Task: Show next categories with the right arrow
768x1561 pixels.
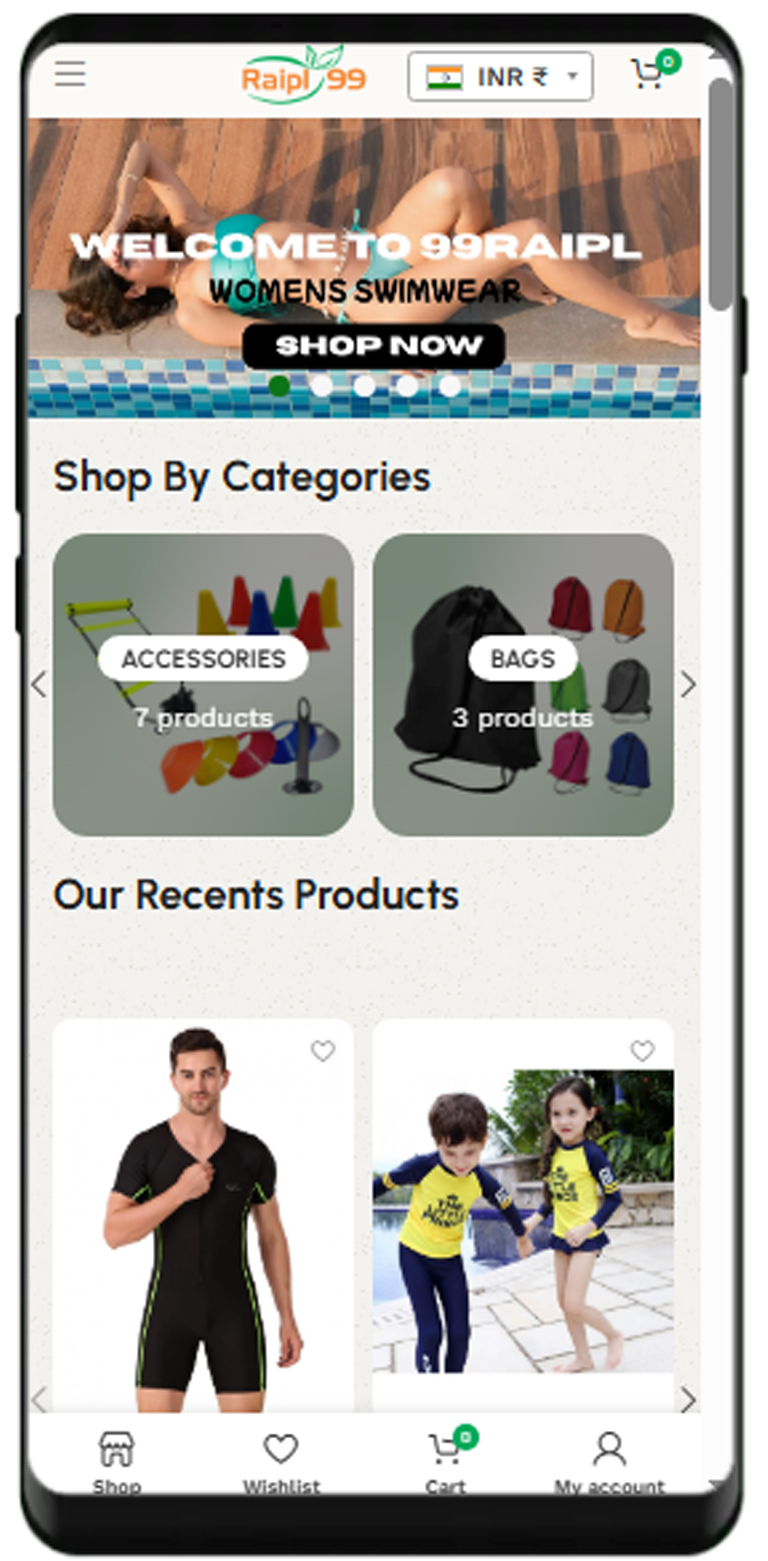Action: (x=688, y=685)
